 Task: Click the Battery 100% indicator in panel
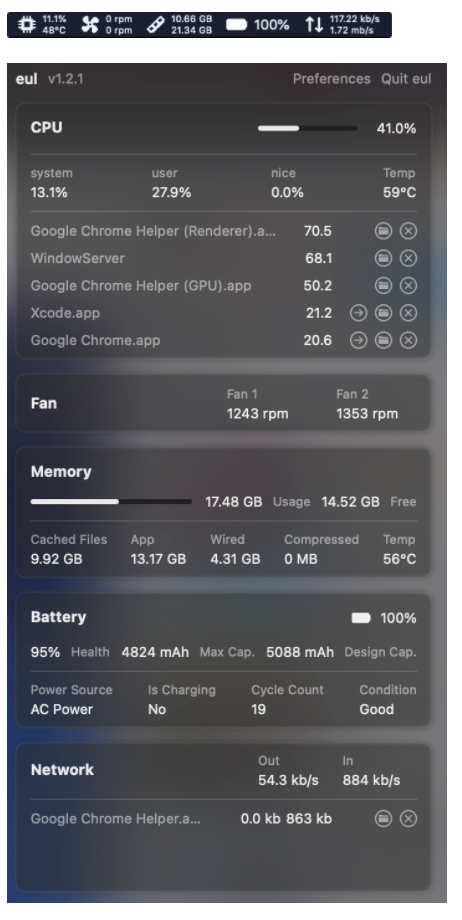coord(384,618)
